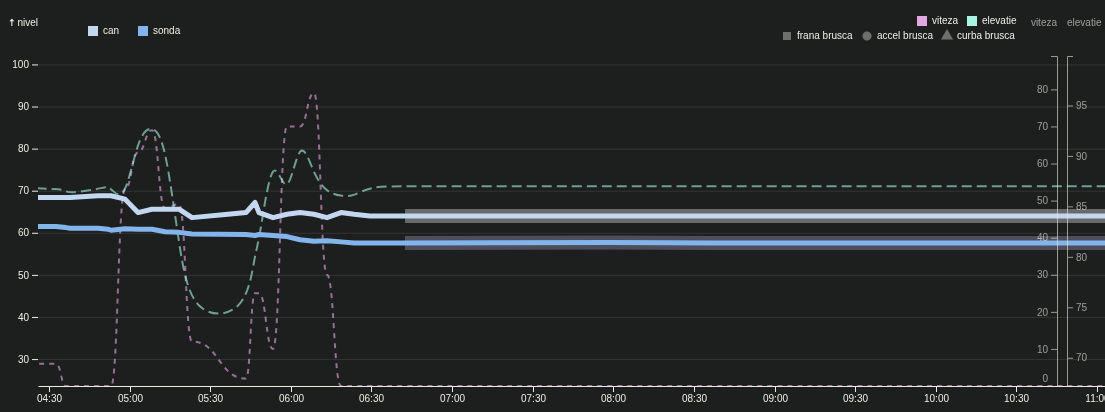Select the 'accel brusca' legend text
1105x412 pixels.
click(904, 36)
